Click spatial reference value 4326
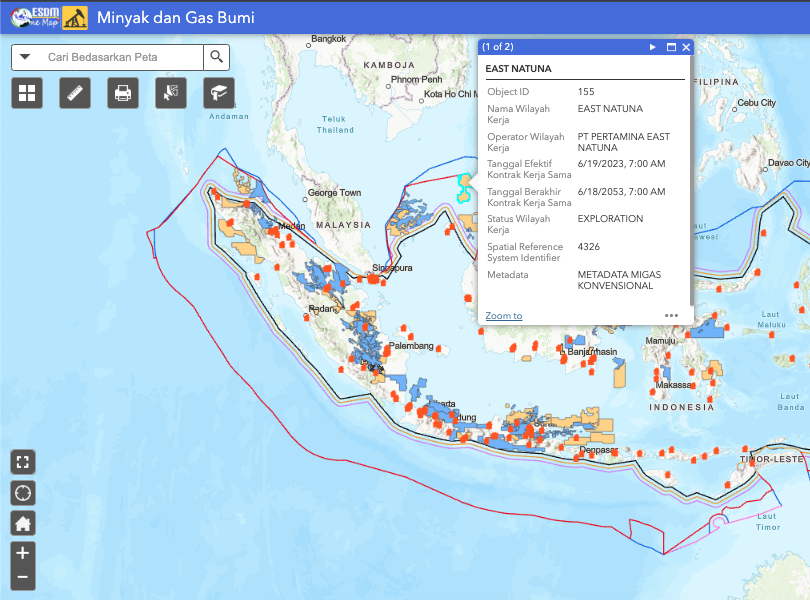This screenshot has width=810, height=600. click(x=588, y=247)
